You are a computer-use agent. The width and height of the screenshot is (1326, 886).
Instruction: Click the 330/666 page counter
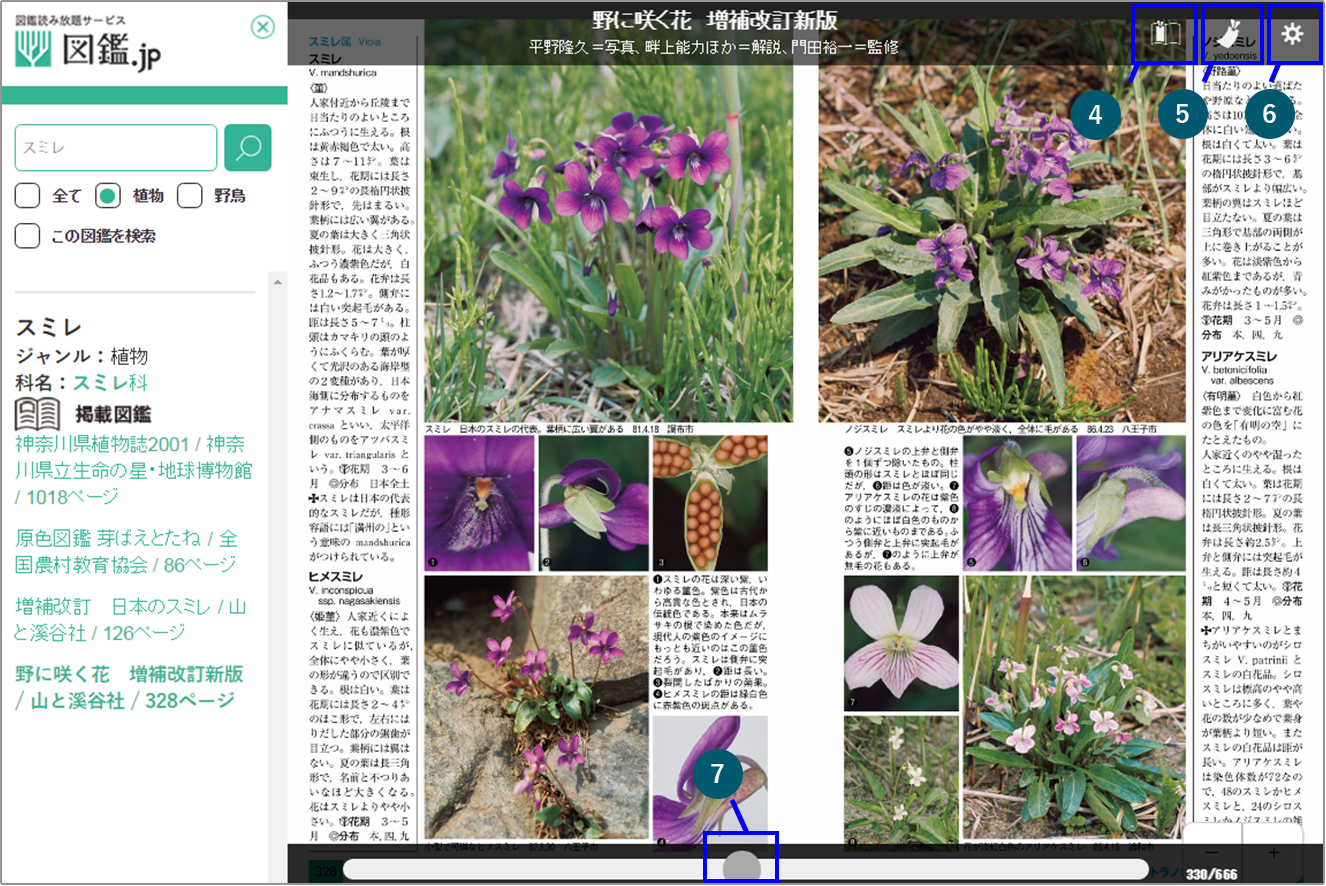coord(1212,873)
